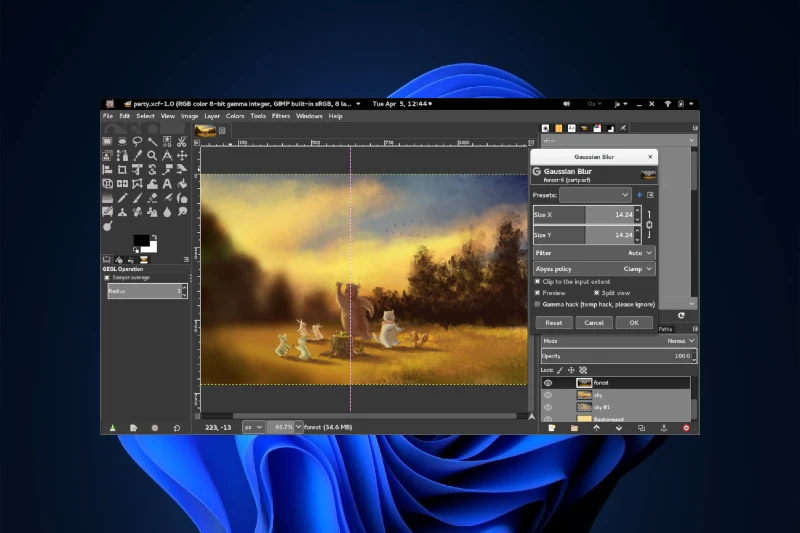
Task: Switch to the Paths tab
Action: [665, 329]
